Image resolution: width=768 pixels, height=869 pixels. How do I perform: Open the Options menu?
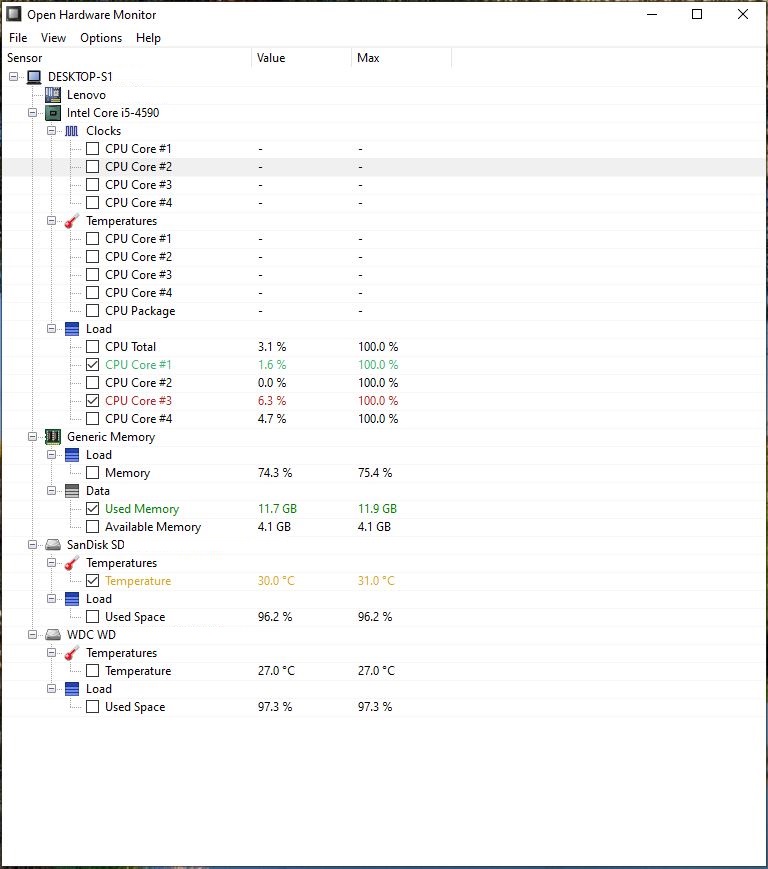101,38
